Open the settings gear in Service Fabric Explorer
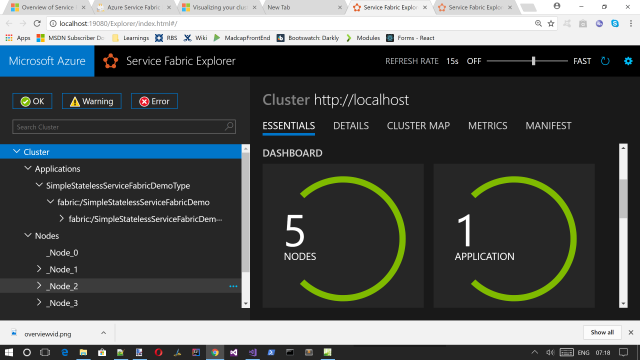The height and width of the screenshot is (360, 640). click(x=628, y=61)
